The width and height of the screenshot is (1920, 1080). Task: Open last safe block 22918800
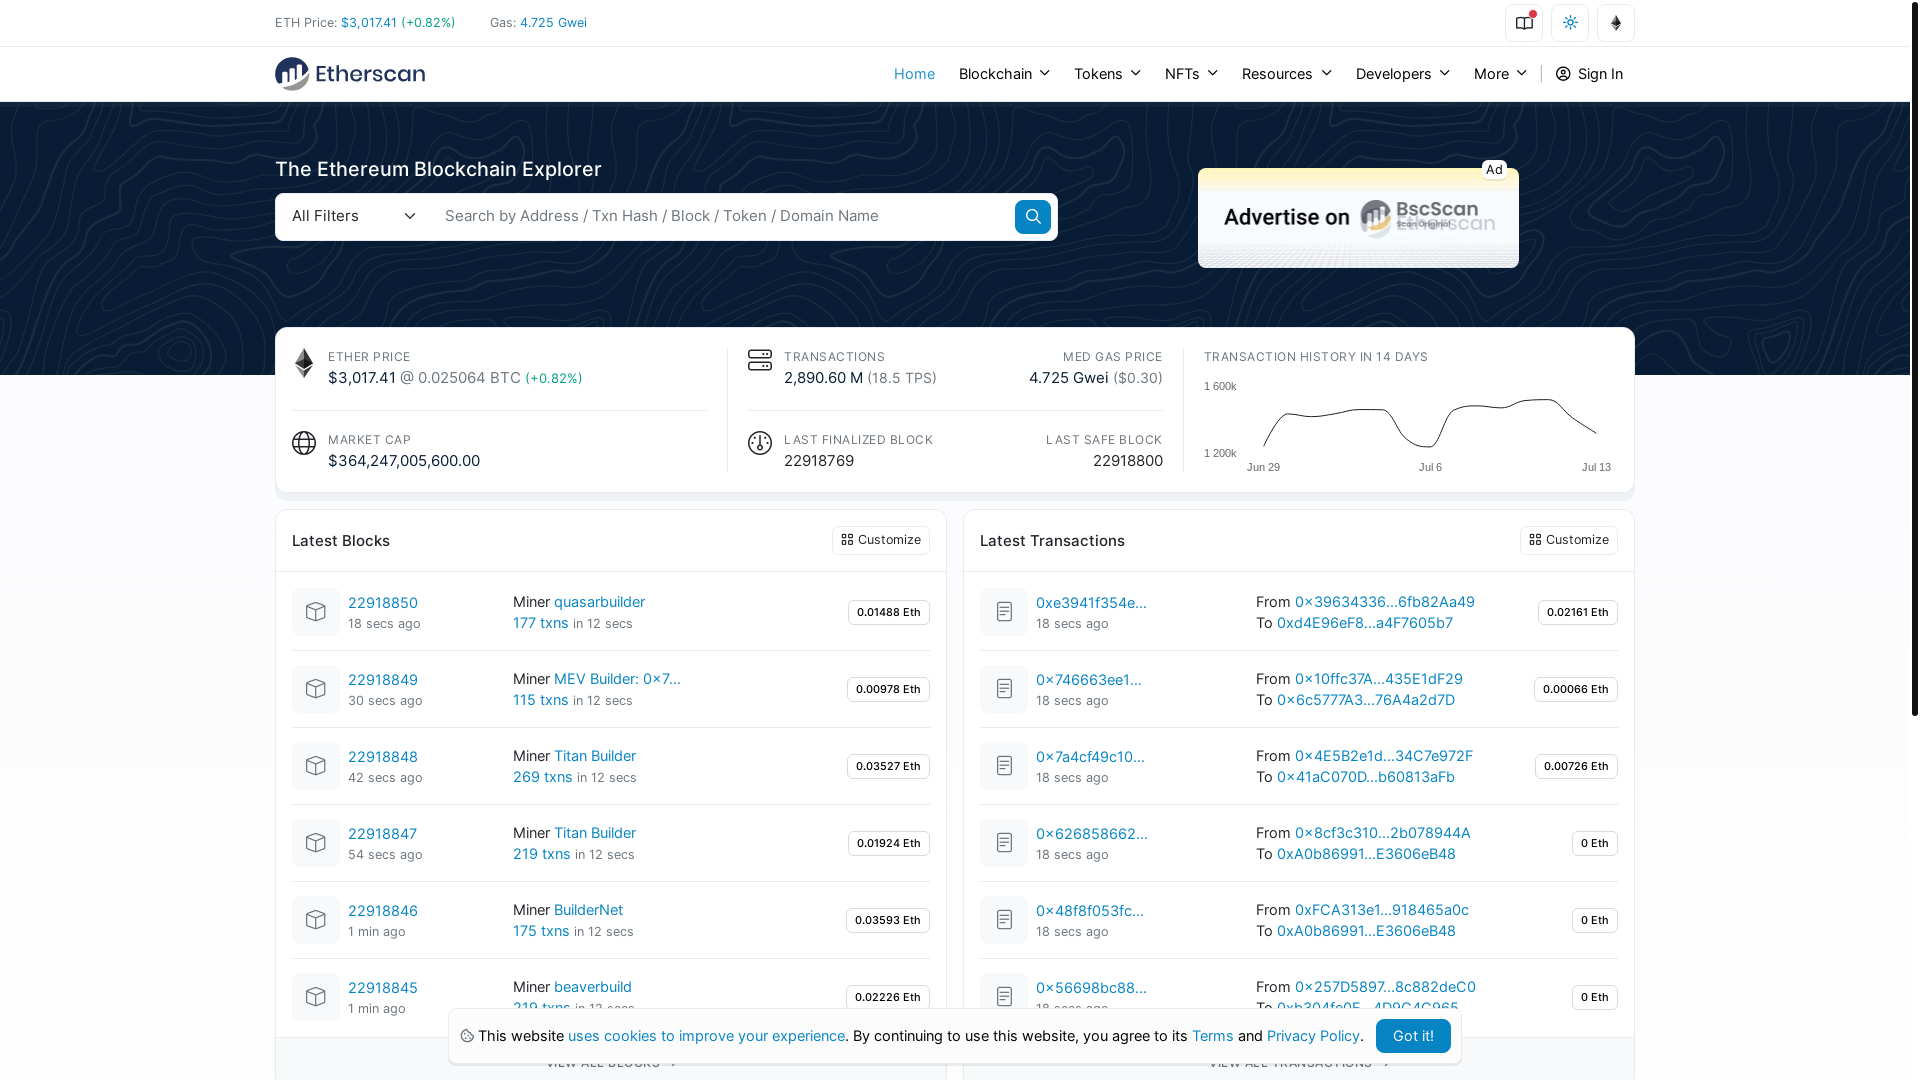(x=1127, y=460)
